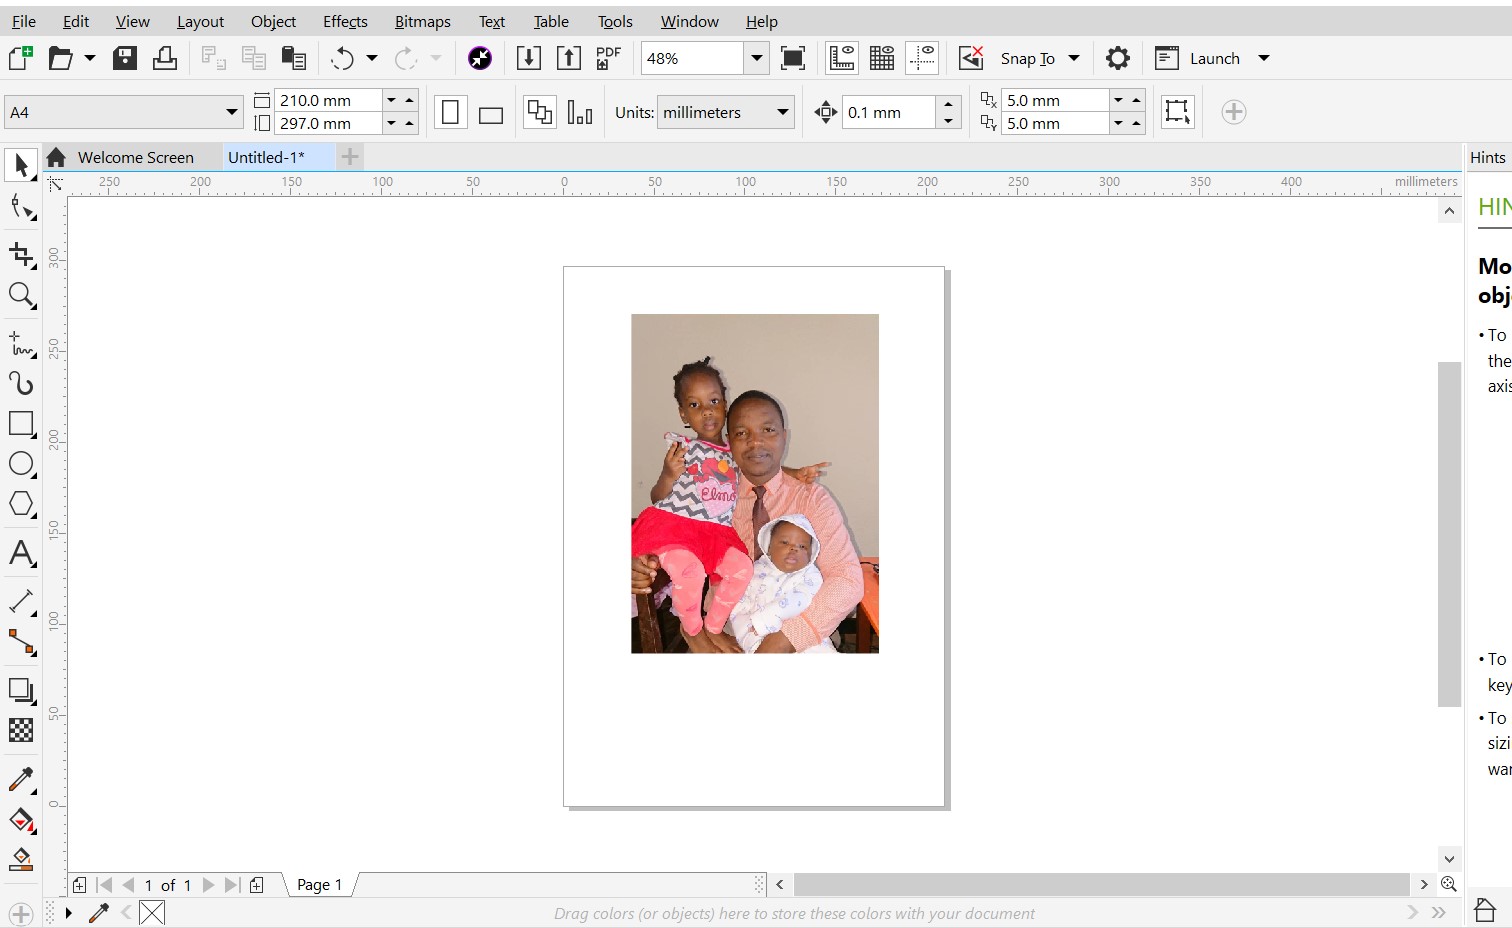The height and width of the screenshot is (928, 1512).
Task: Toggle snapping off icon
Action: (x=971, y=58)
